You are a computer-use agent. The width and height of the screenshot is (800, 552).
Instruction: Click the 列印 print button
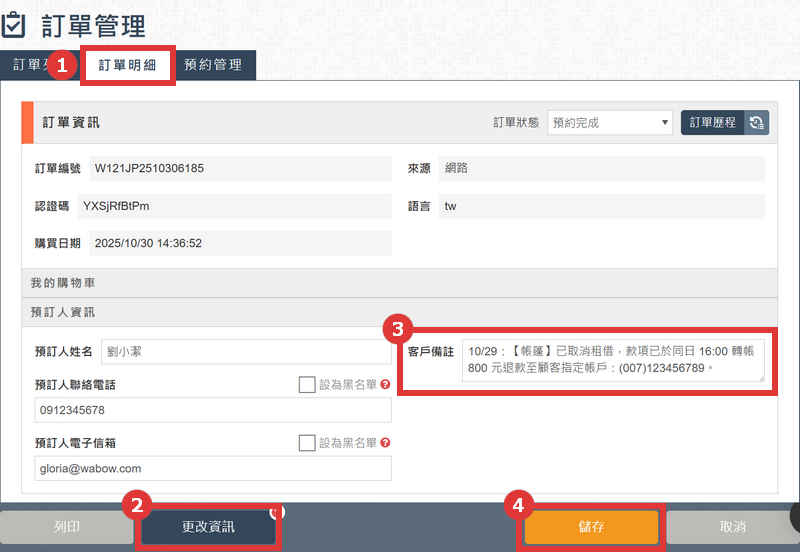coord(67,527)
